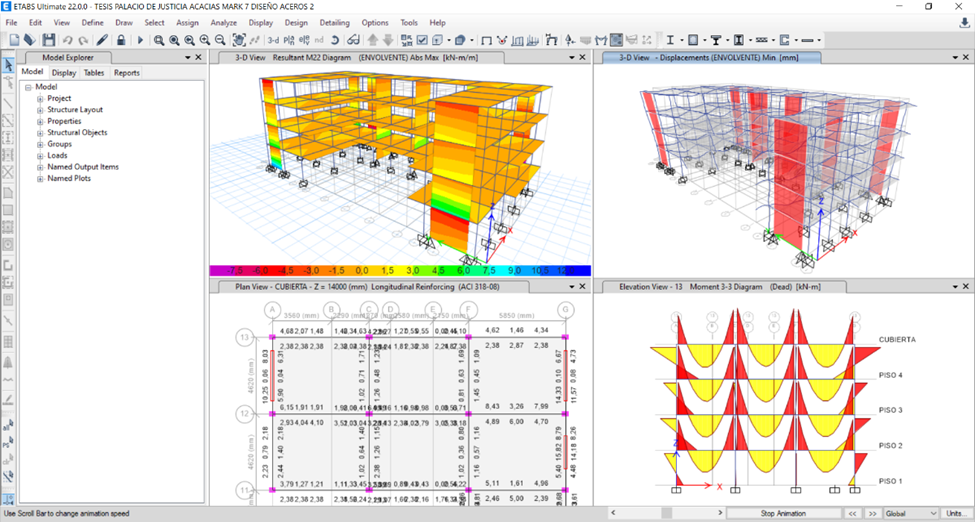Toggle the Lock model padlock icon
The image size is (975, 522).
(x=121, y=40)
